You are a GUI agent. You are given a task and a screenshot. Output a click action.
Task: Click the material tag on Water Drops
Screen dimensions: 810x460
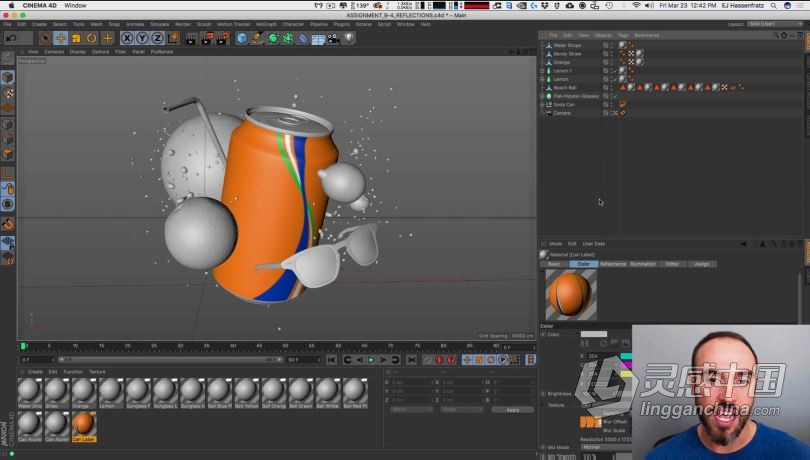[622, 45]
